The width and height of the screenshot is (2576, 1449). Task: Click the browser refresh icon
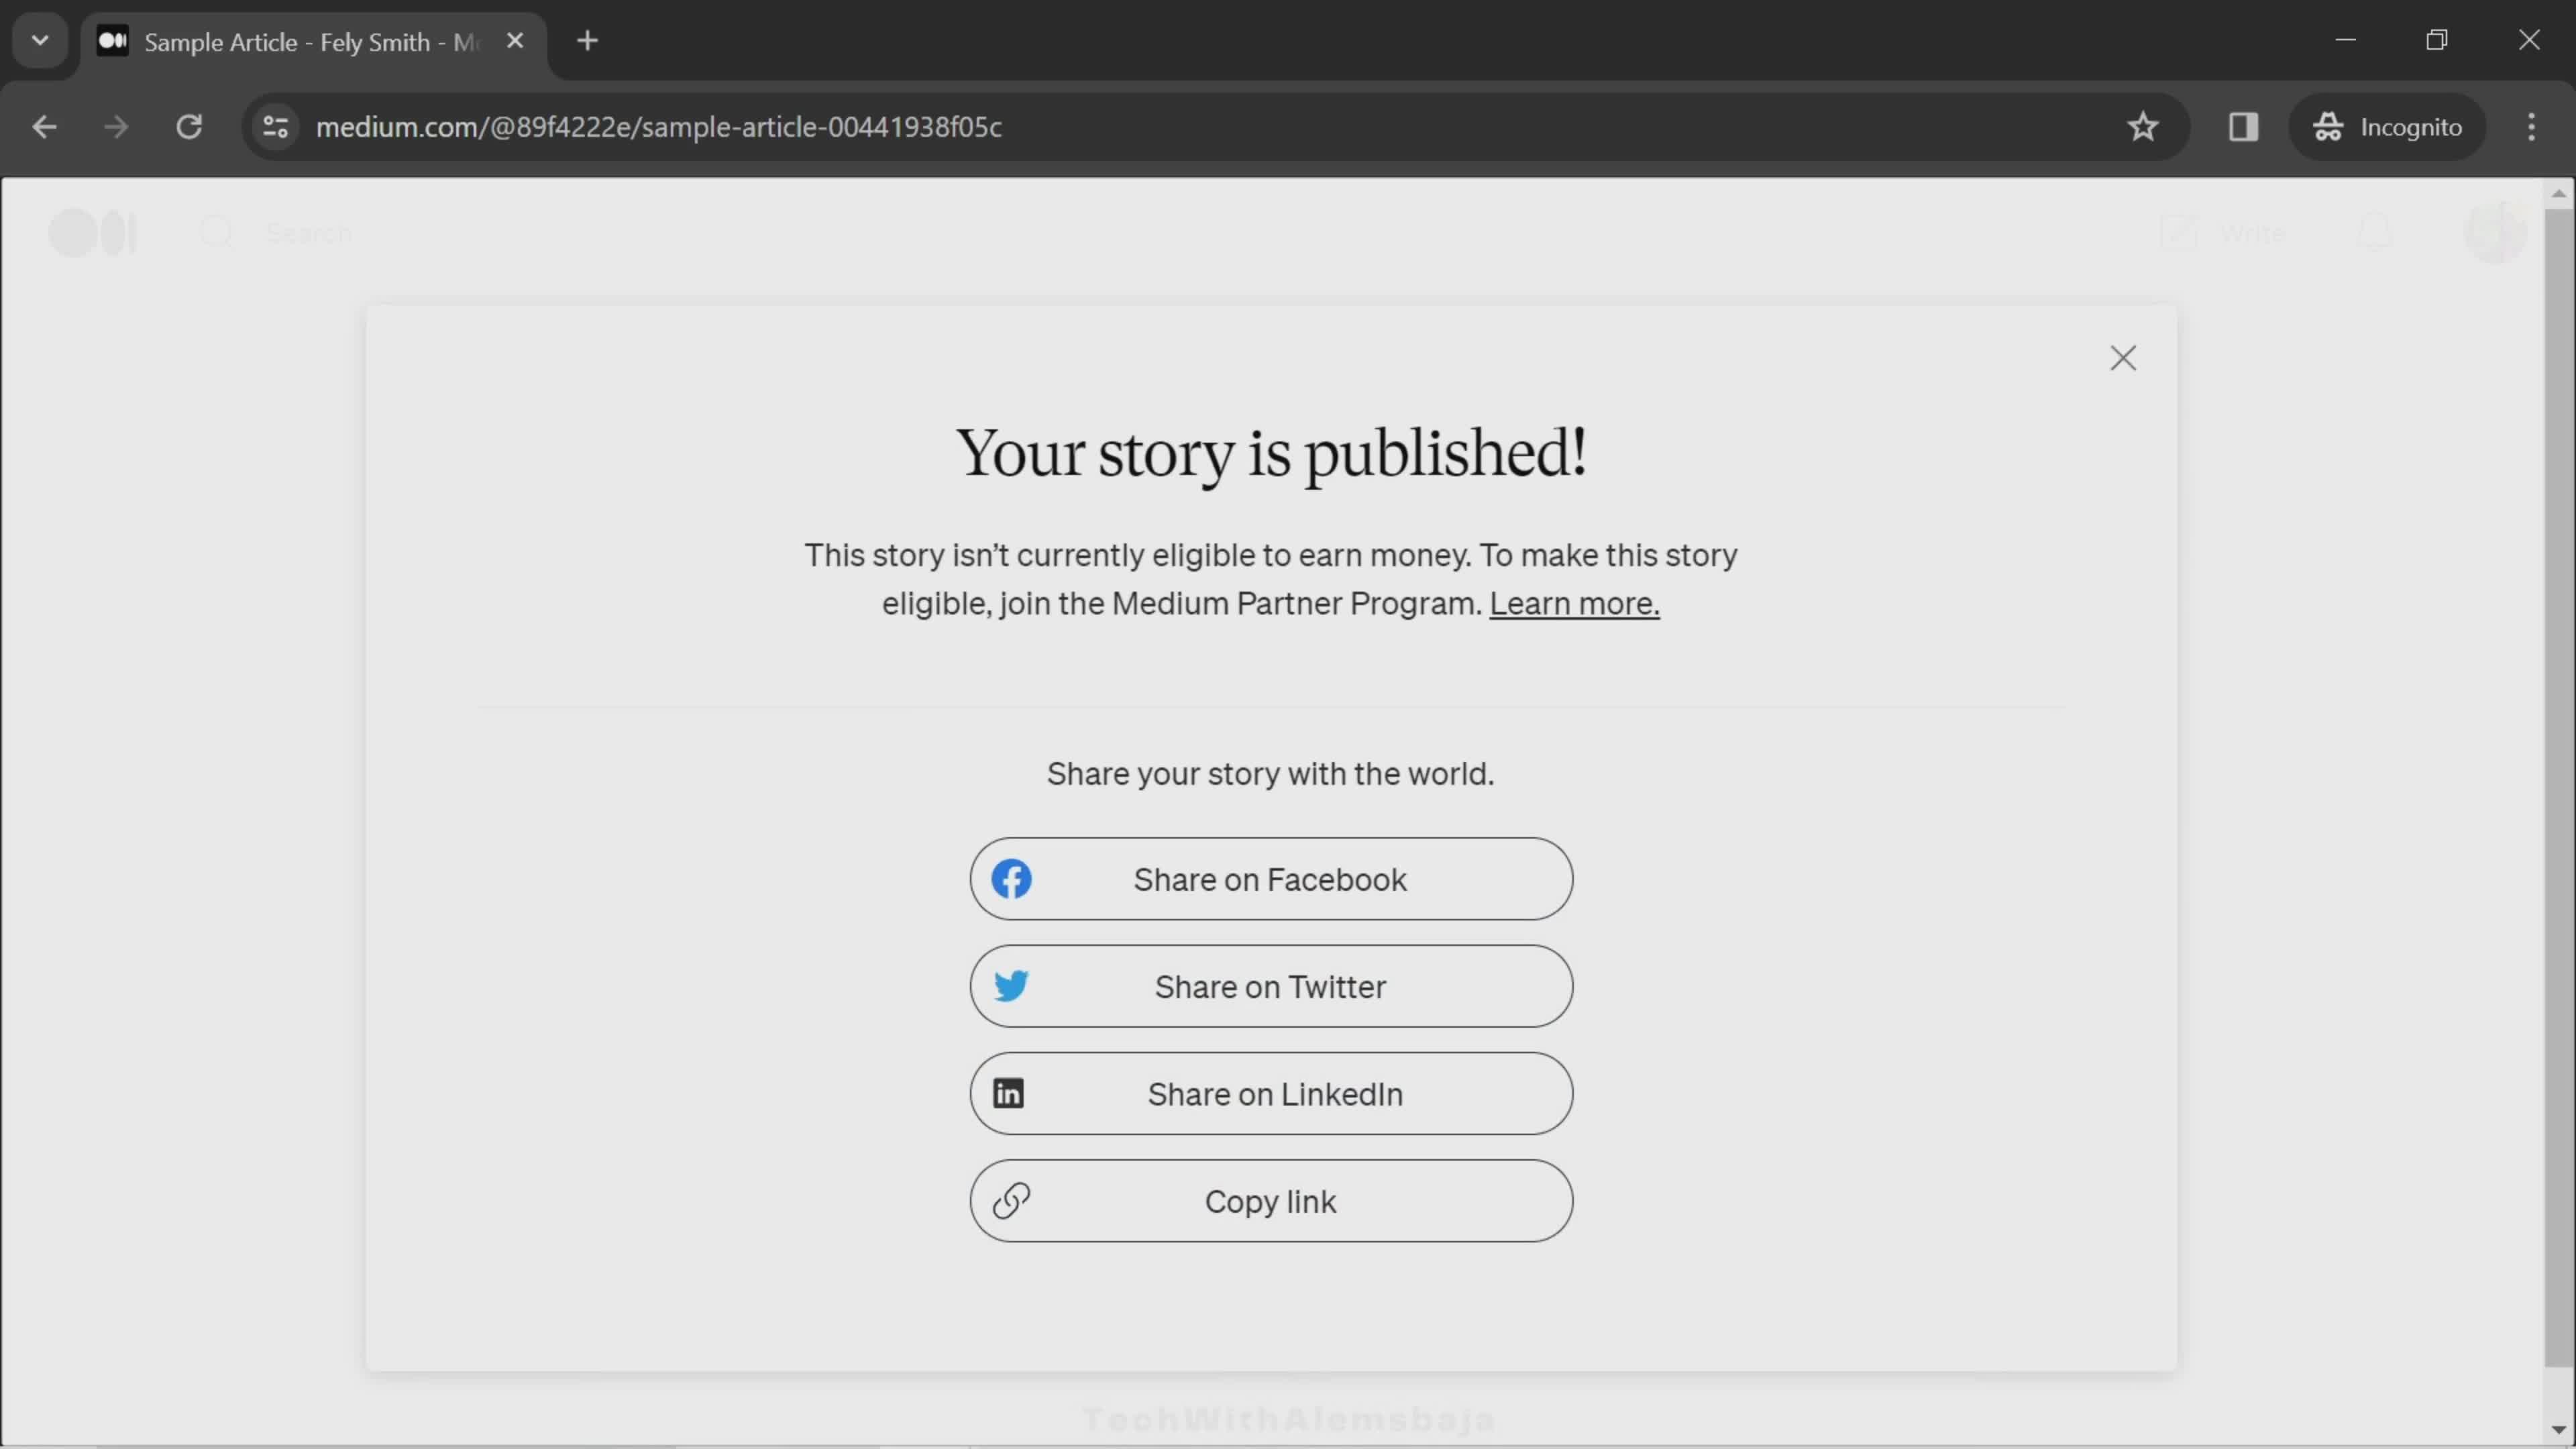[x=189, y=125]
